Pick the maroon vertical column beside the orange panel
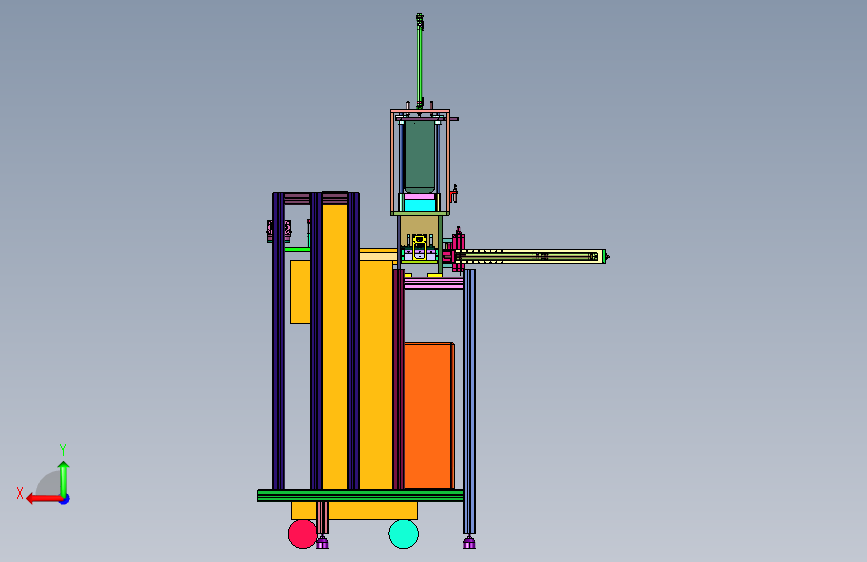 pos(398,379)
